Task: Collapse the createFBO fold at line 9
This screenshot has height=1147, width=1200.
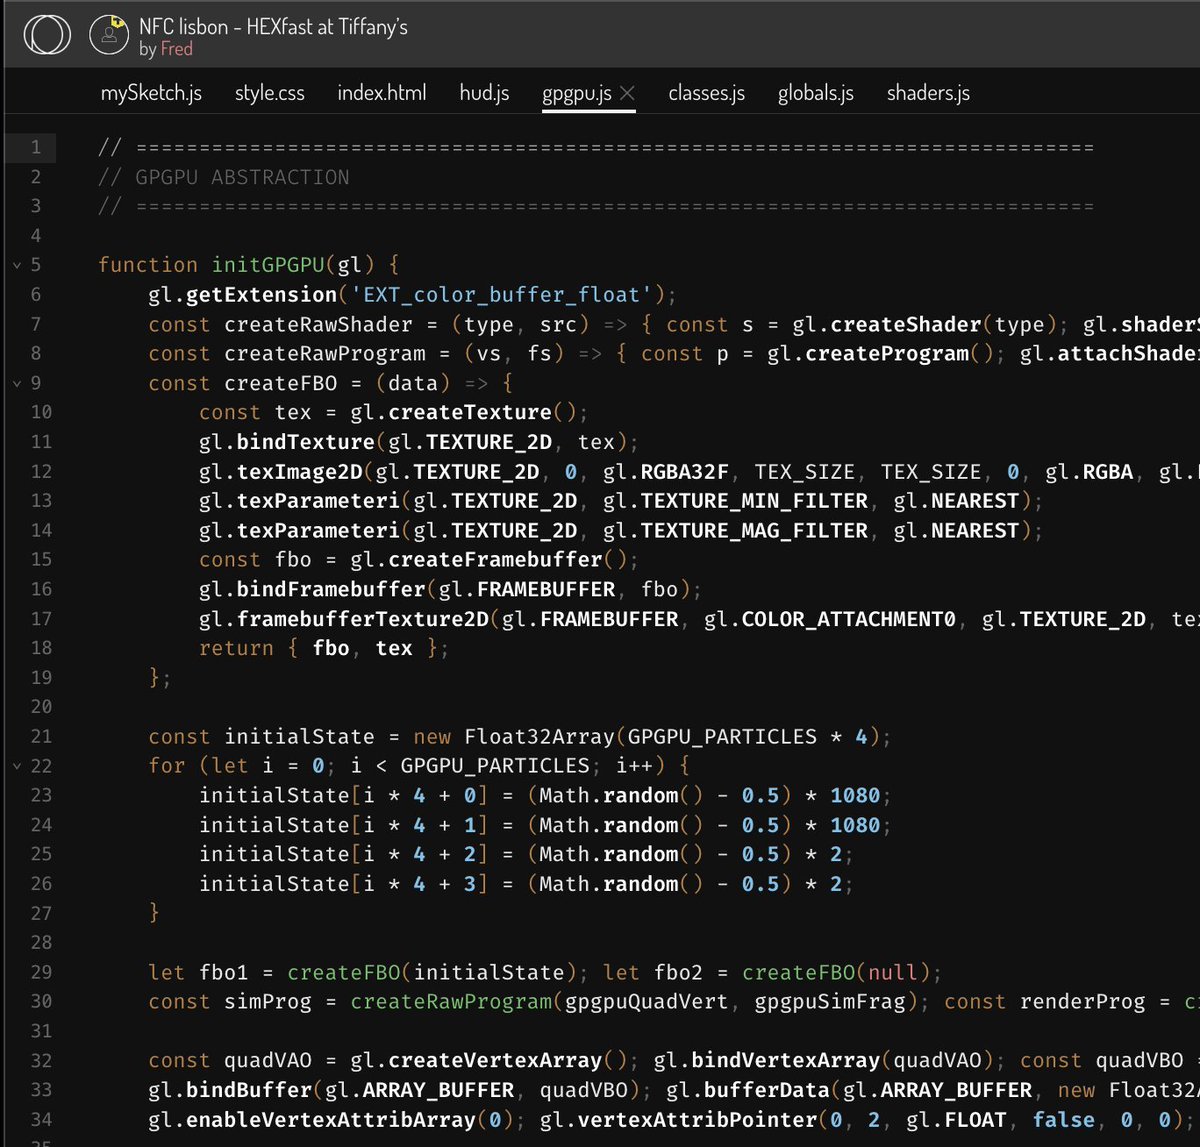Action: coord(16,384)
